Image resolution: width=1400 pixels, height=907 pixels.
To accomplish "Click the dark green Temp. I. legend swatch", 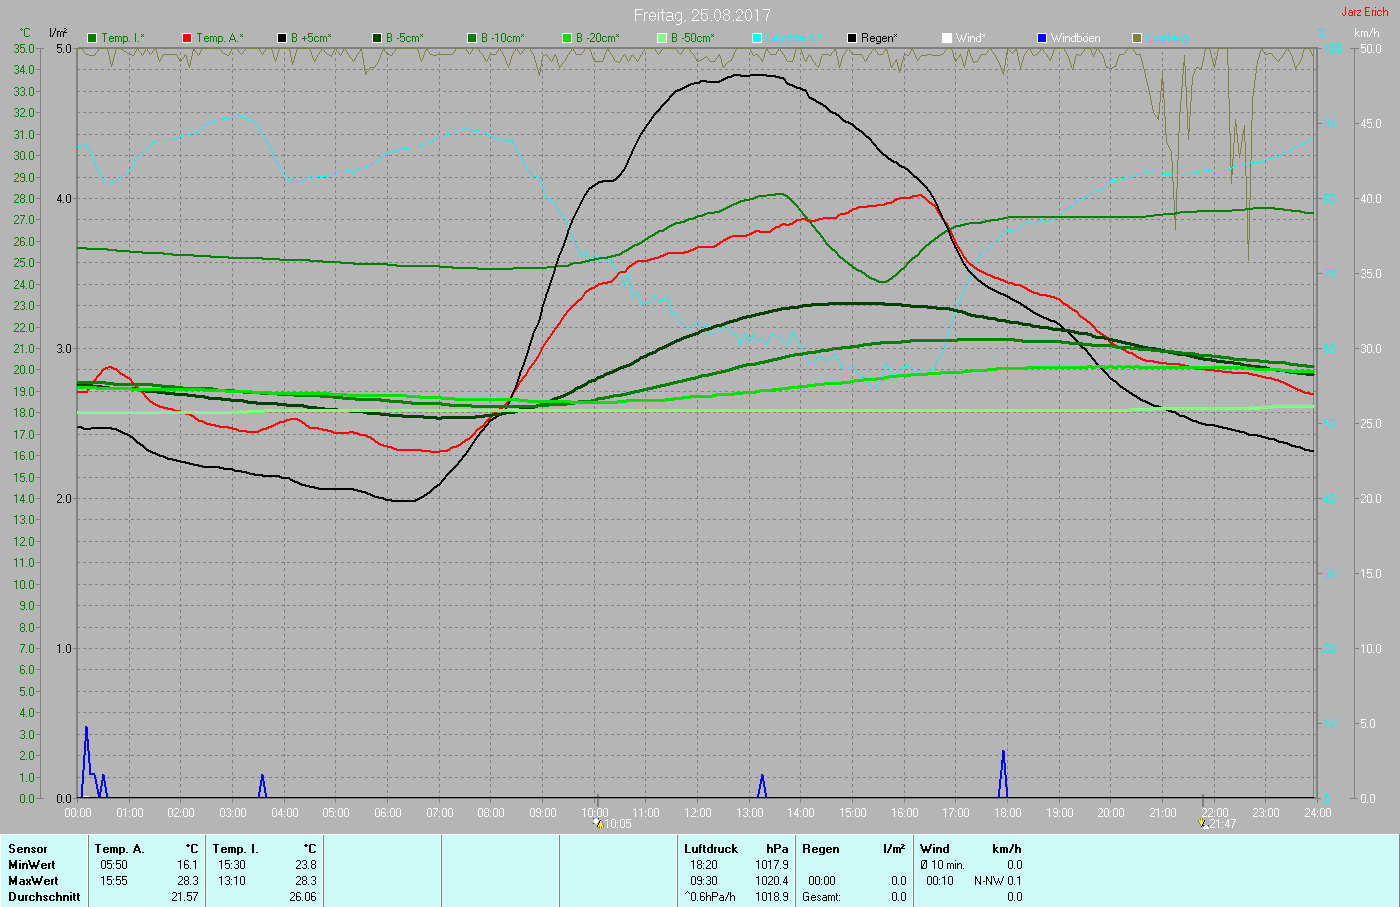I will coord(92,38).
